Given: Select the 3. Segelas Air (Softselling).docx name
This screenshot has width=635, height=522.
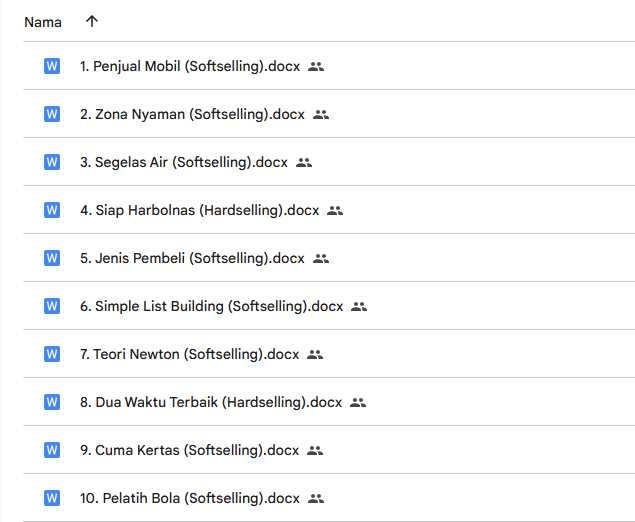Looking at the screenshot, I should pos(183,162).
